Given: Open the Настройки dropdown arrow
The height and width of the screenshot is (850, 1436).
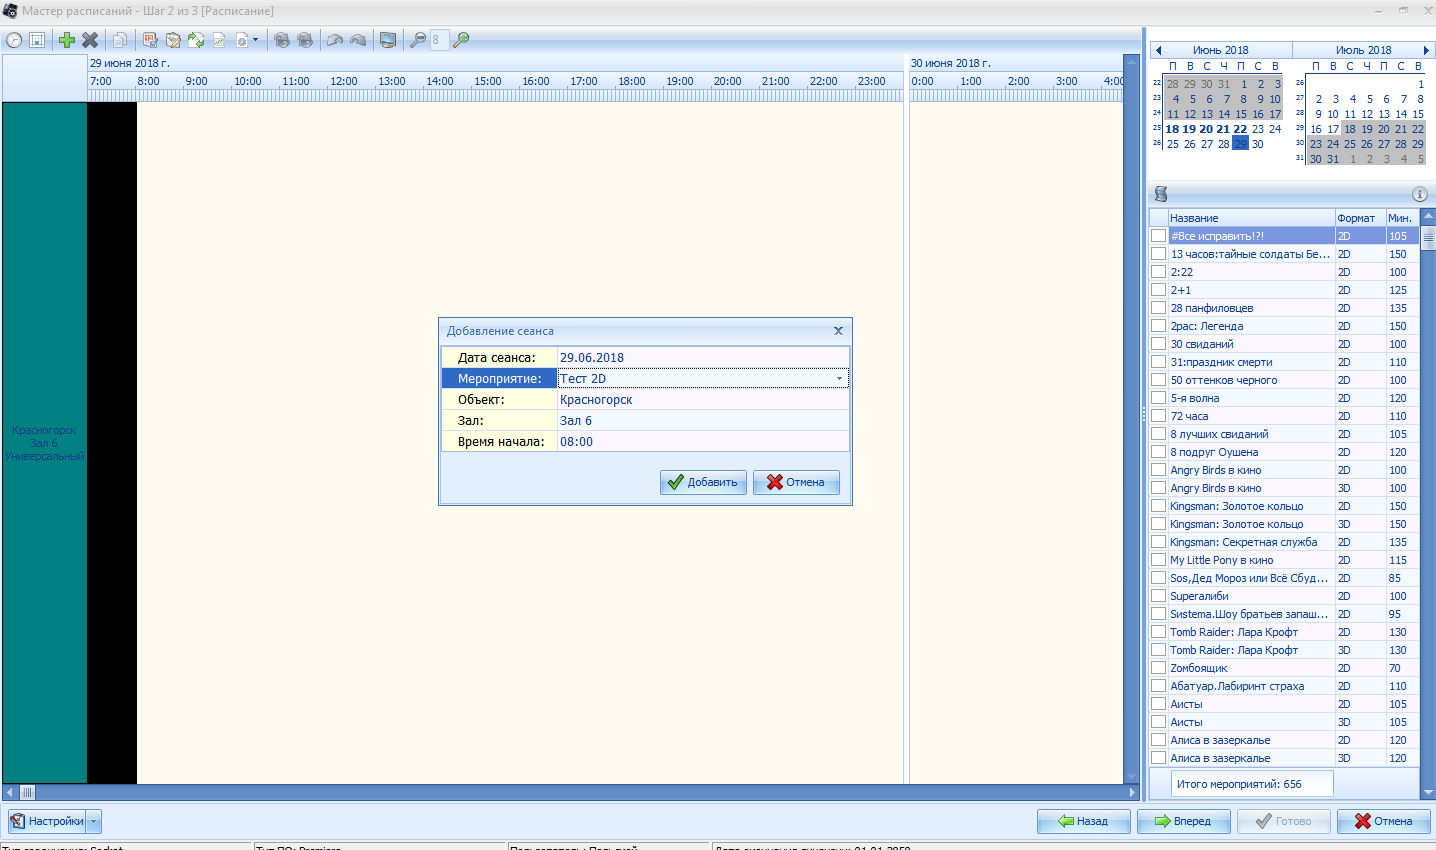Looking at the screenshot, I should [x=94, y=821].
